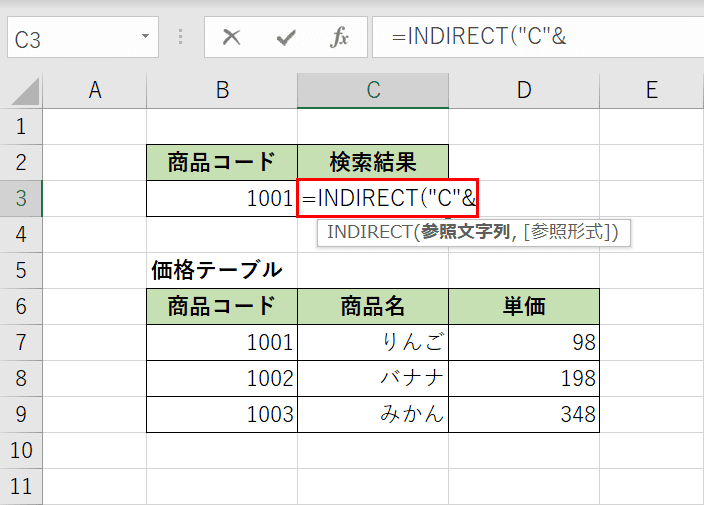Image resolution: width=704 pixels, height=505 pixels.
Task: Select column B header
Action: 222,90
